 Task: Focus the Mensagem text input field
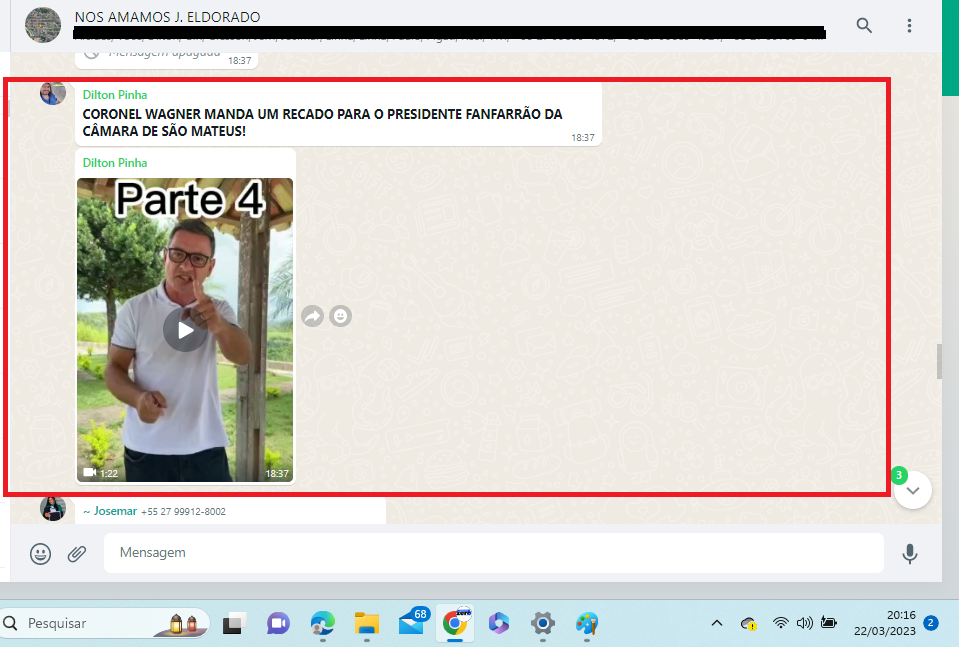coord(494,553)
